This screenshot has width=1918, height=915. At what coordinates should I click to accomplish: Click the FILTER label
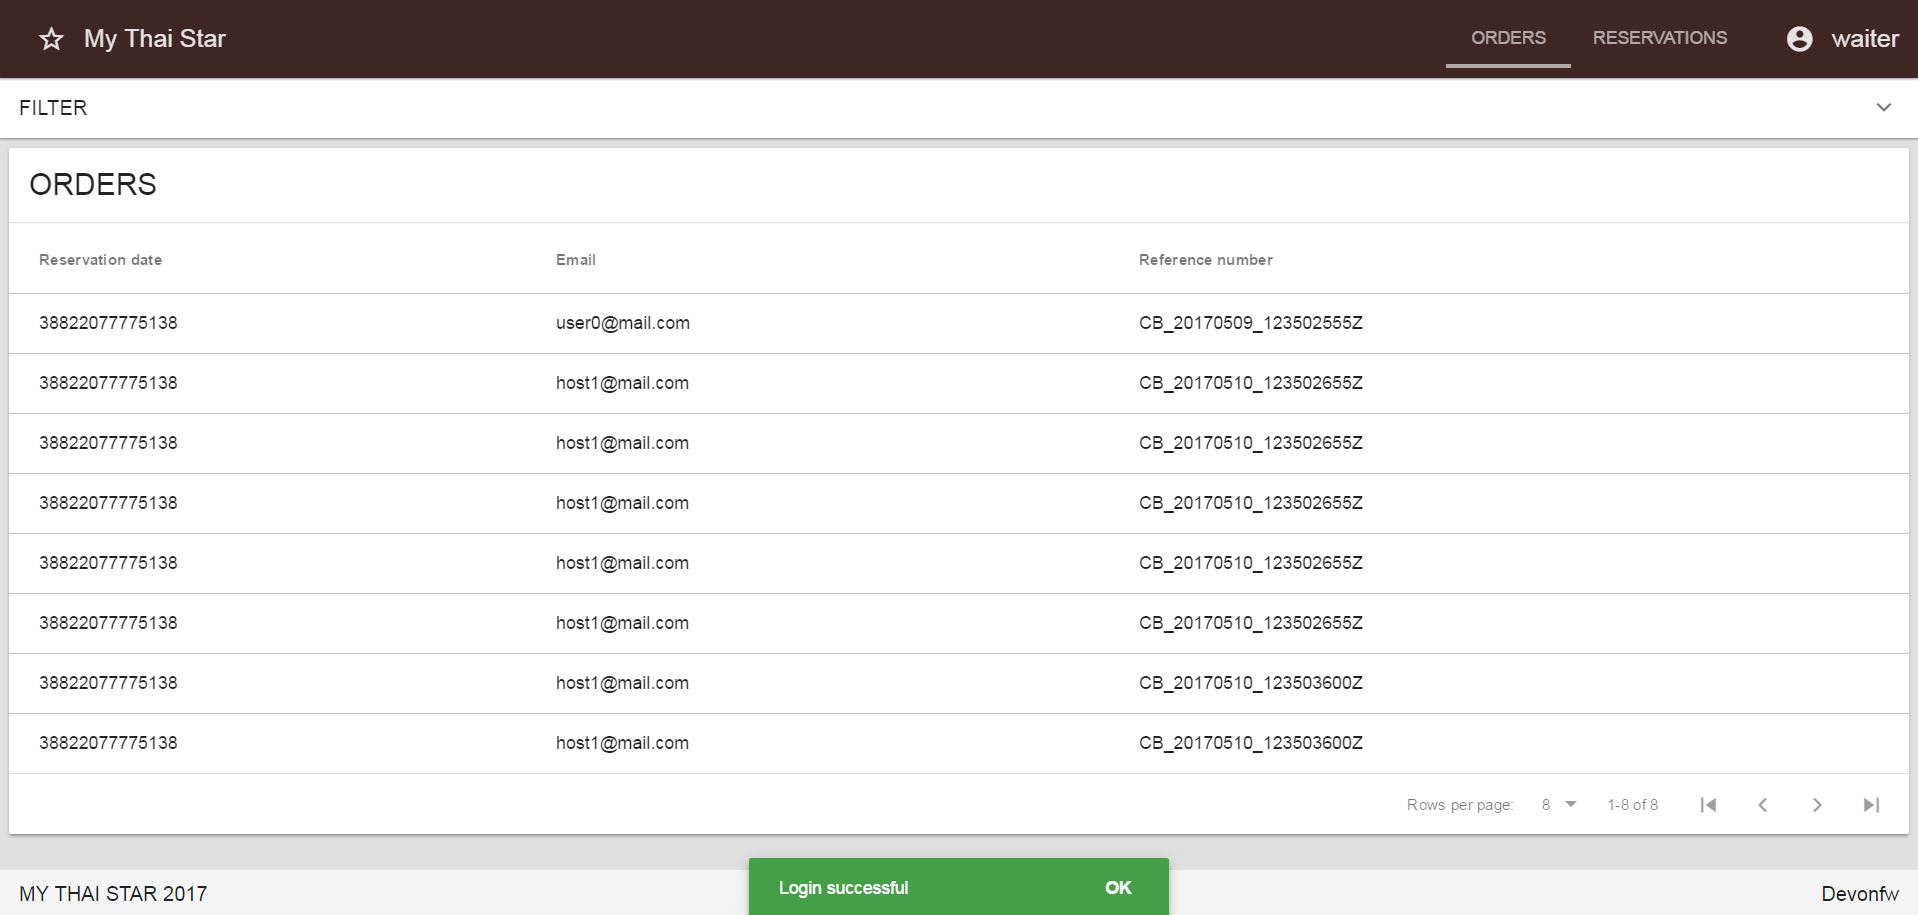pyautogui.click(x=53, y=108)
